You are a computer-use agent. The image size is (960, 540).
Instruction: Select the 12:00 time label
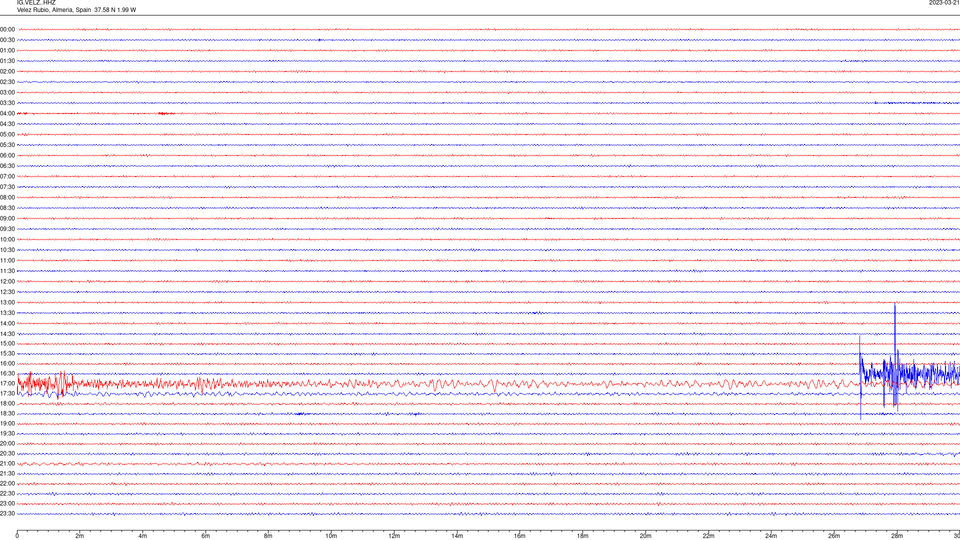[7, 282]
